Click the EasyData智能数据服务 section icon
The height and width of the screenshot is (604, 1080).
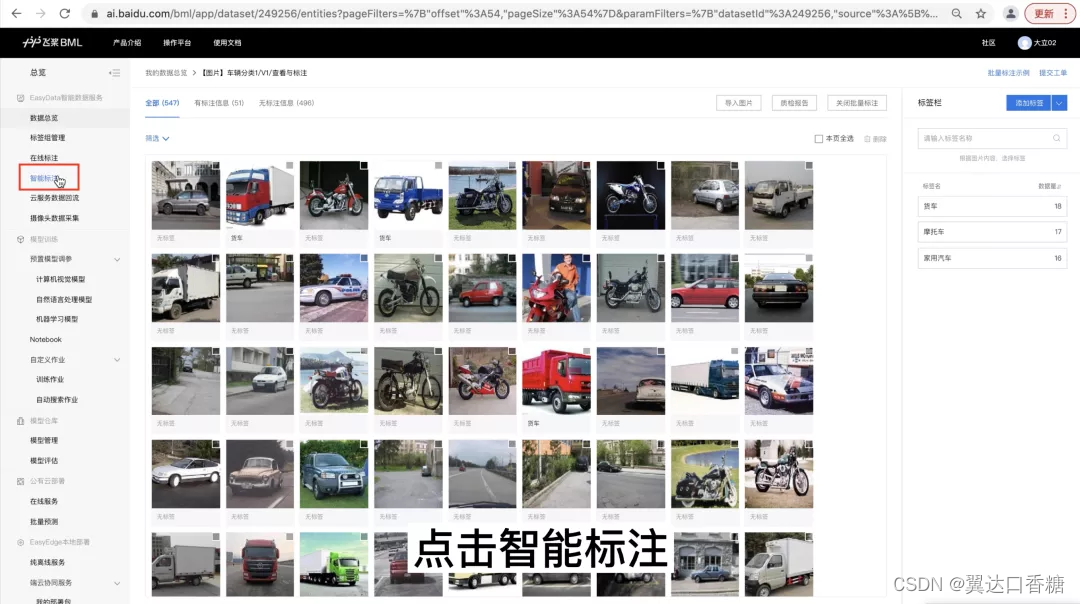click(20, 98)
